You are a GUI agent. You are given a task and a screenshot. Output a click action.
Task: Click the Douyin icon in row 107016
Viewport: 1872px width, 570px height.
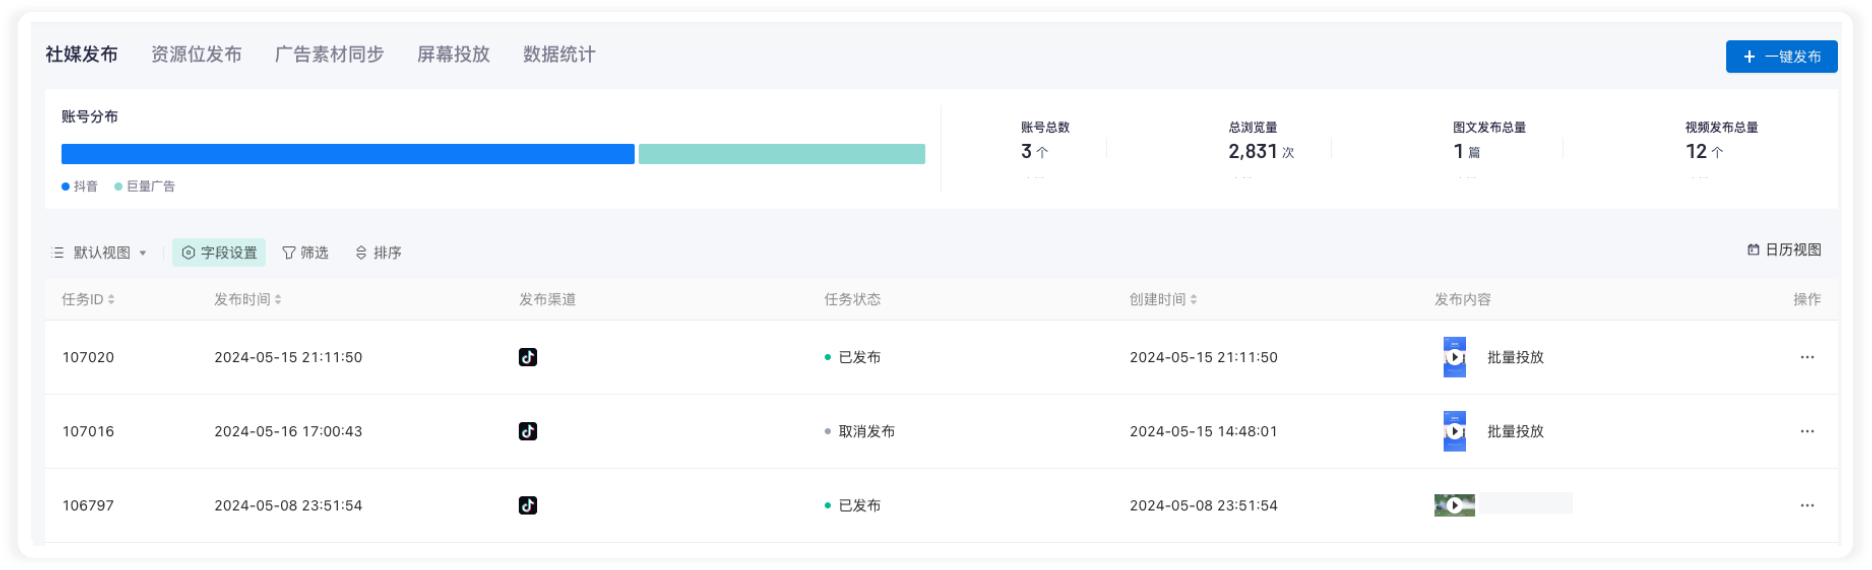coord(528,431)
